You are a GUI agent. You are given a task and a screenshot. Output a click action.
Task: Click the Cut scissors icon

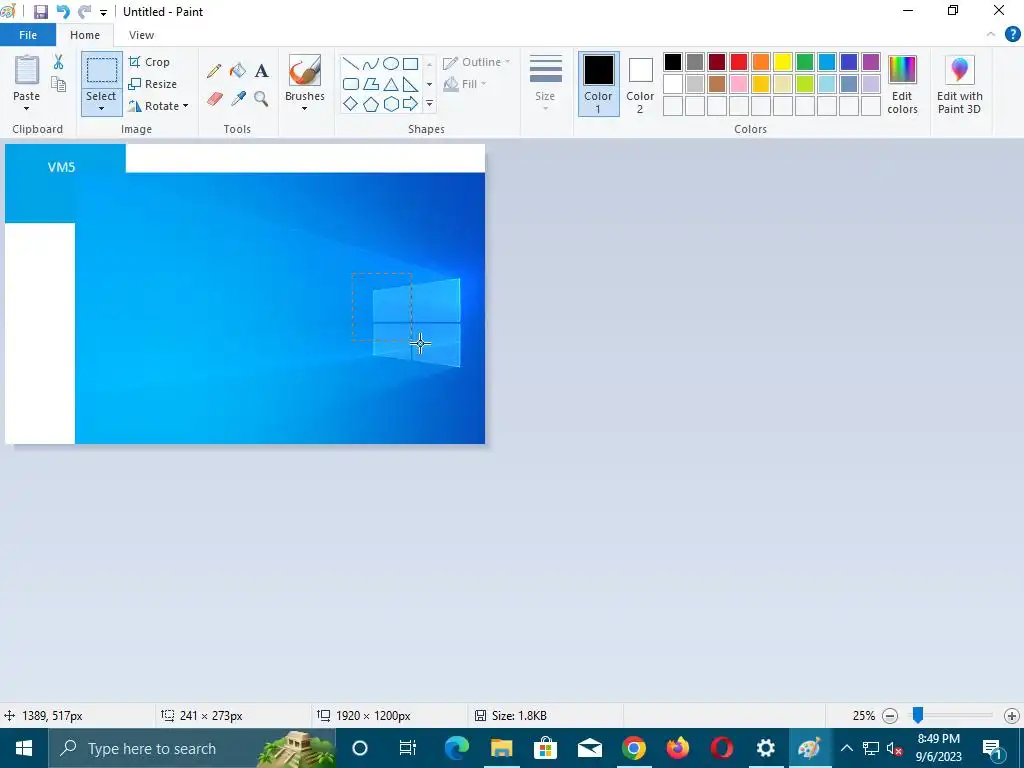(x=58, y=62)
